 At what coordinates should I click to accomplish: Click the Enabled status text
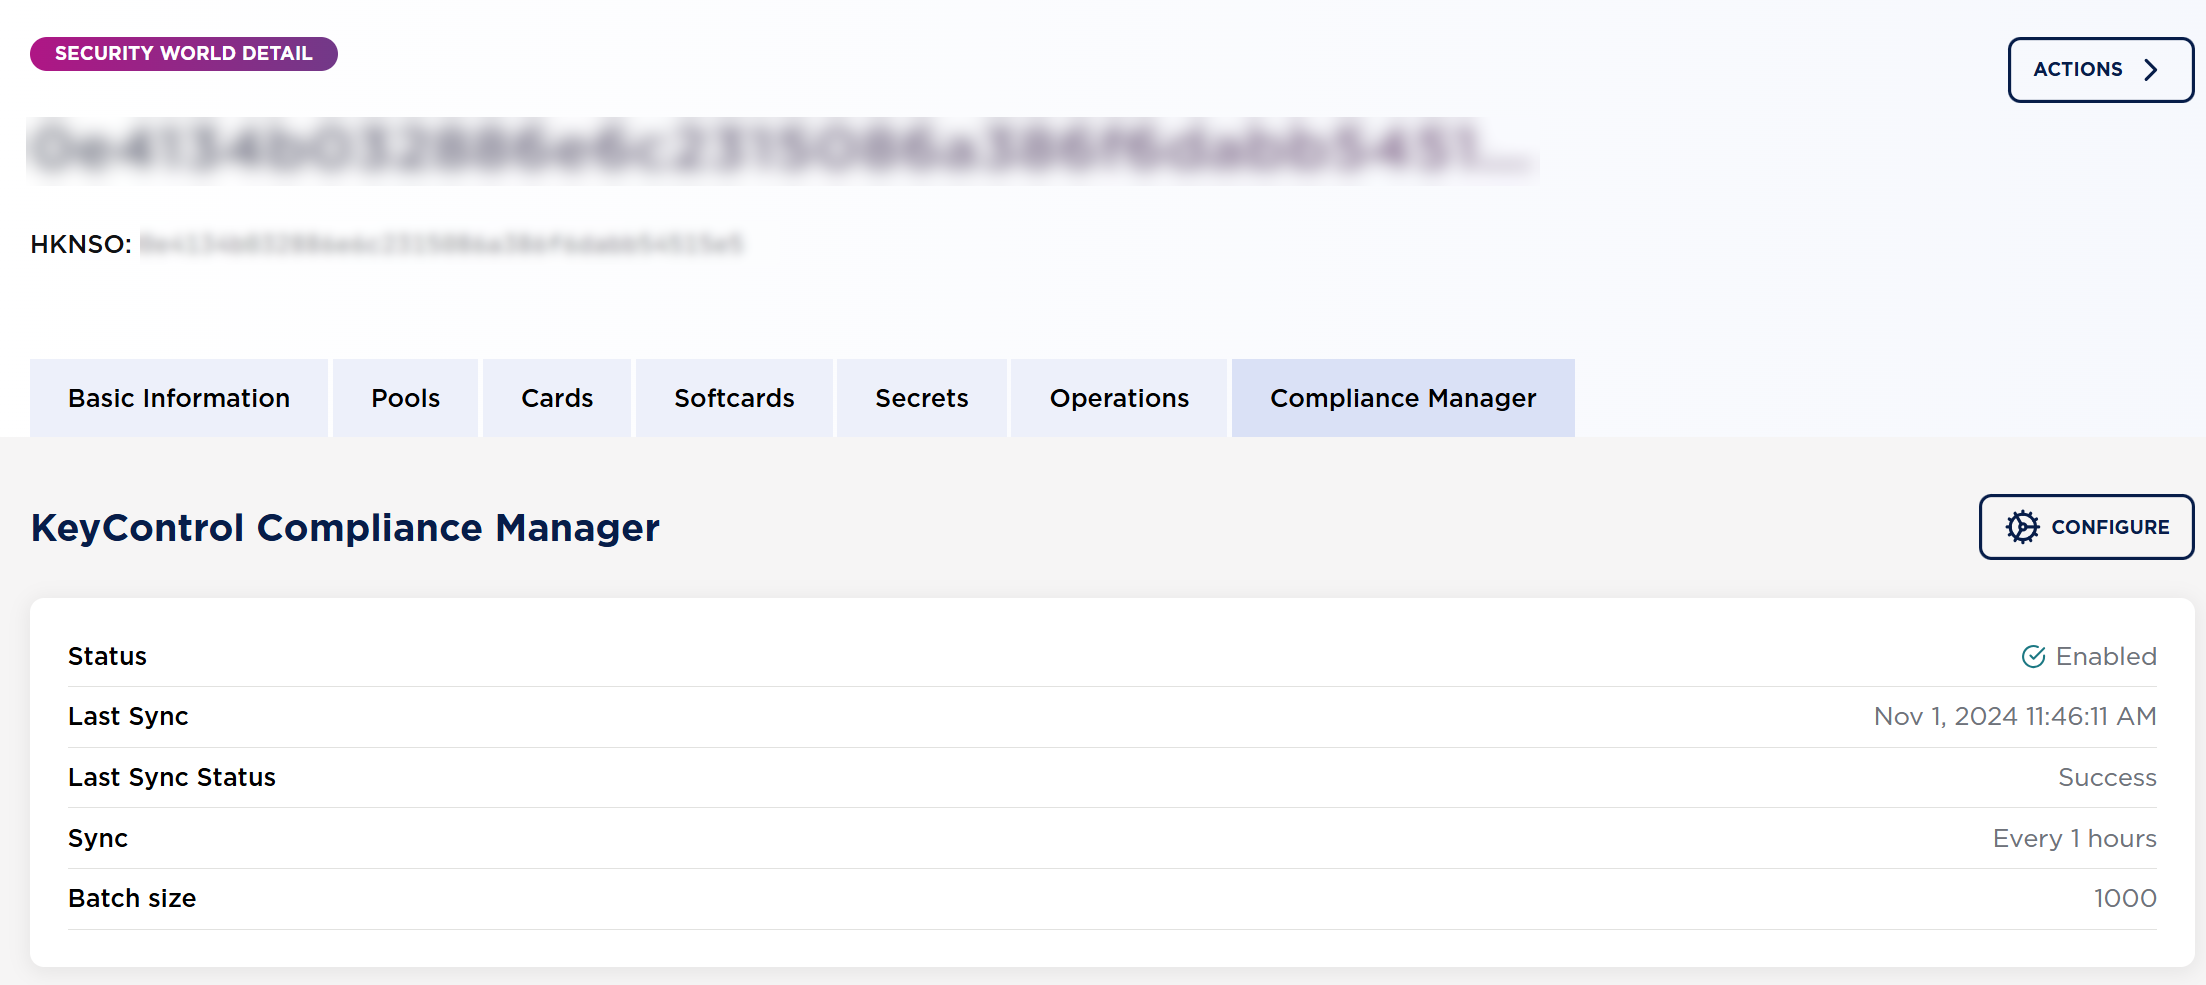click(x=2106, y=656)
